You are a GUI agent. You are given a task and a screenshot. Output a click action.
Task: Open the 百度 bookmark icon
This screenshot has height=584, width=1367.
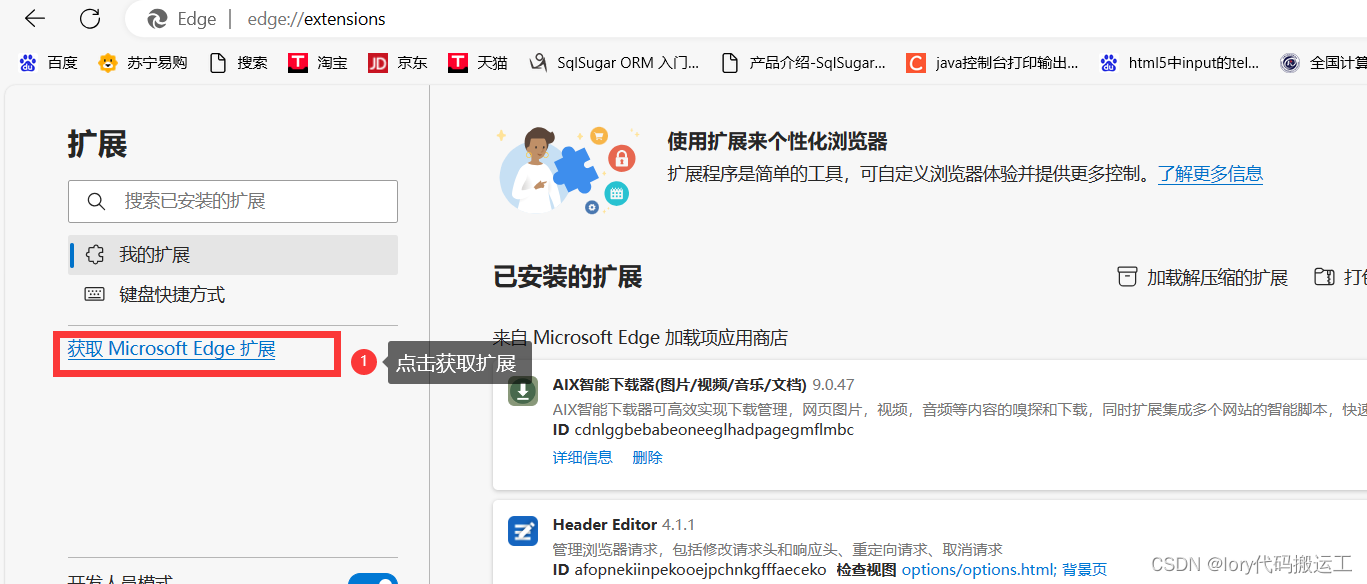point(27,62)
